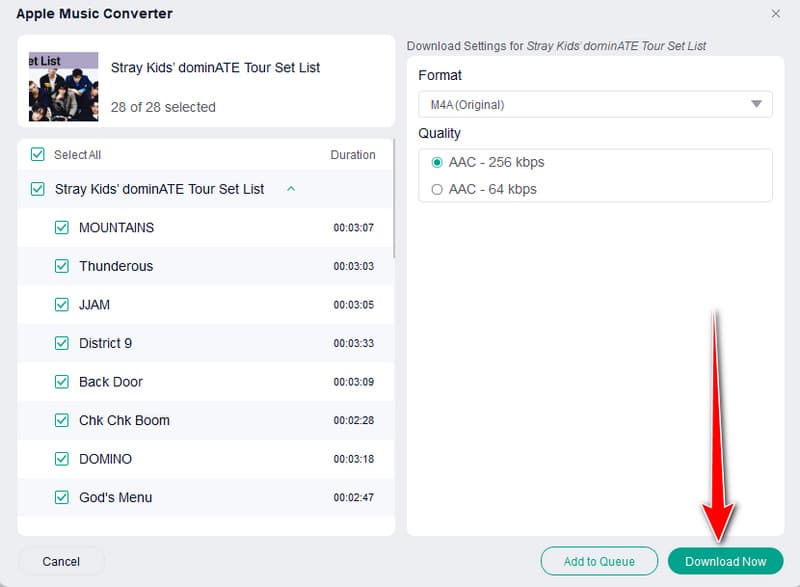Toggle the District 9 checkbox
The image size is (800, 587).
coord(61,343)
